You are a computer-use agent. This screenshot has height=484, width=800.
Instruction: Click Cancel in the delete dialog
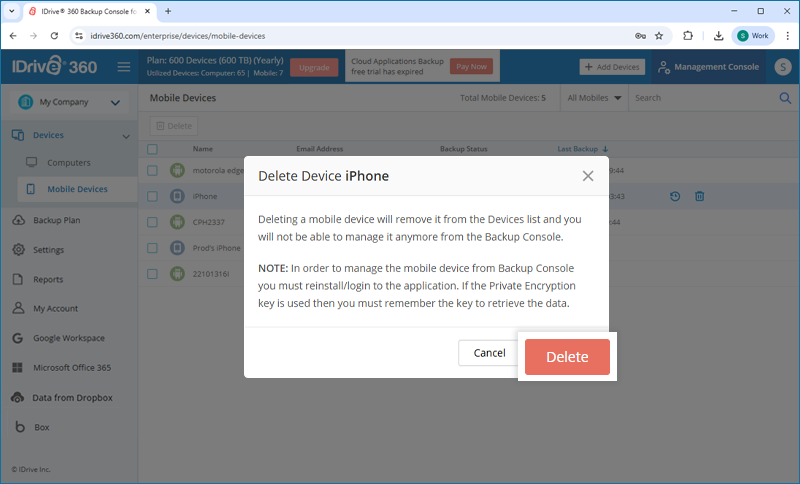point(489,353)
